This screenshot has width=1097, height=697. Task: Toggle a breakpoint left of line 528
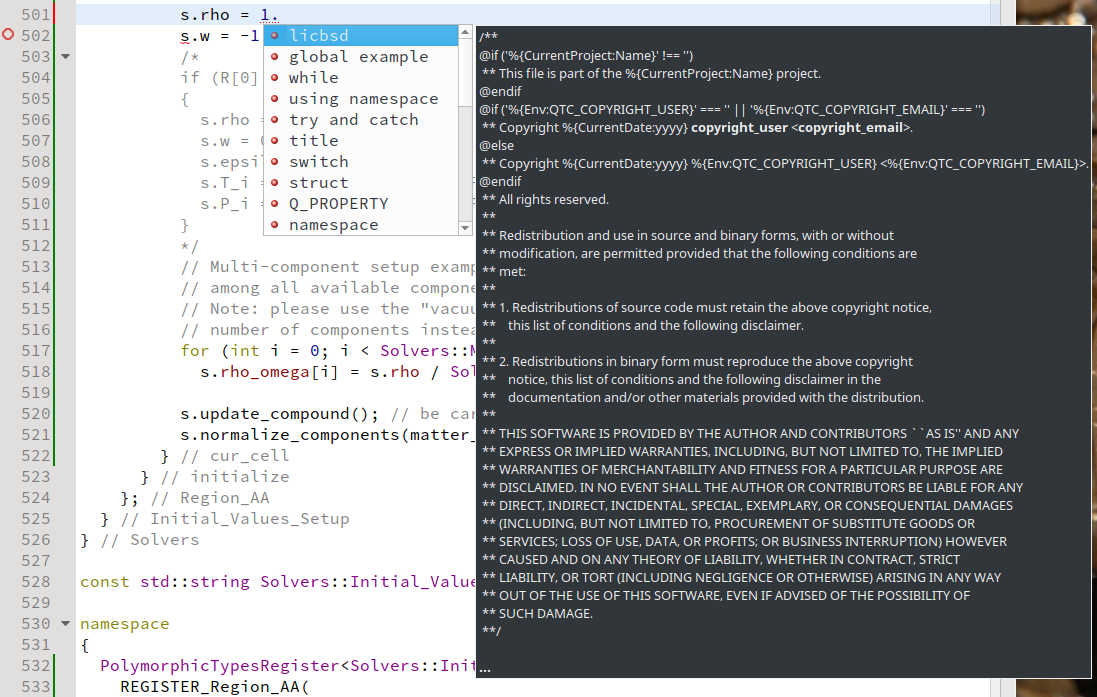tap(9, 582)
